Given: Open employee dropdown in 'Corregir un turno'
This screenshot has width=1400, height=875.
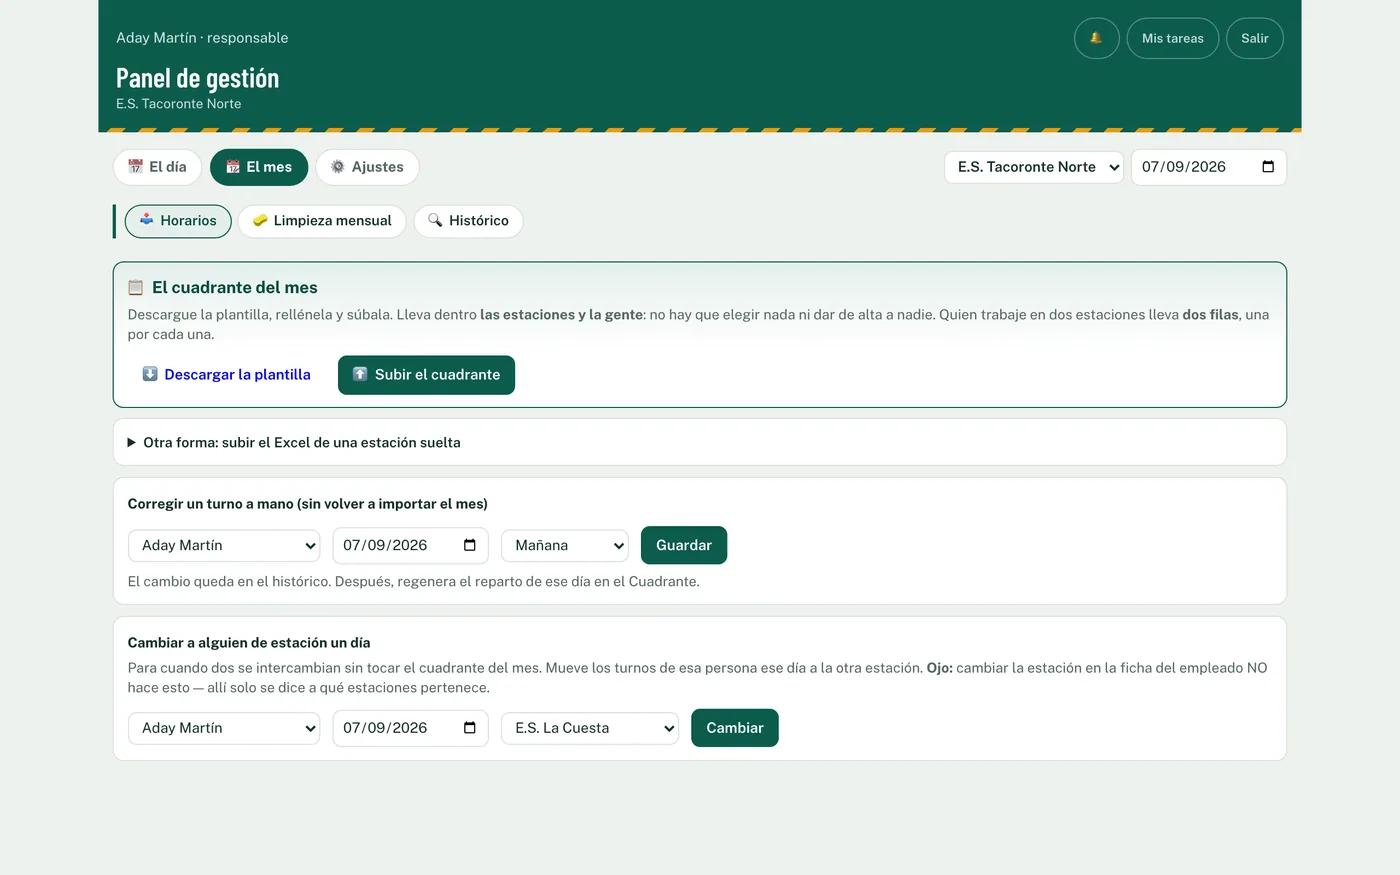Looking at the screenshot, I should 224,545.
